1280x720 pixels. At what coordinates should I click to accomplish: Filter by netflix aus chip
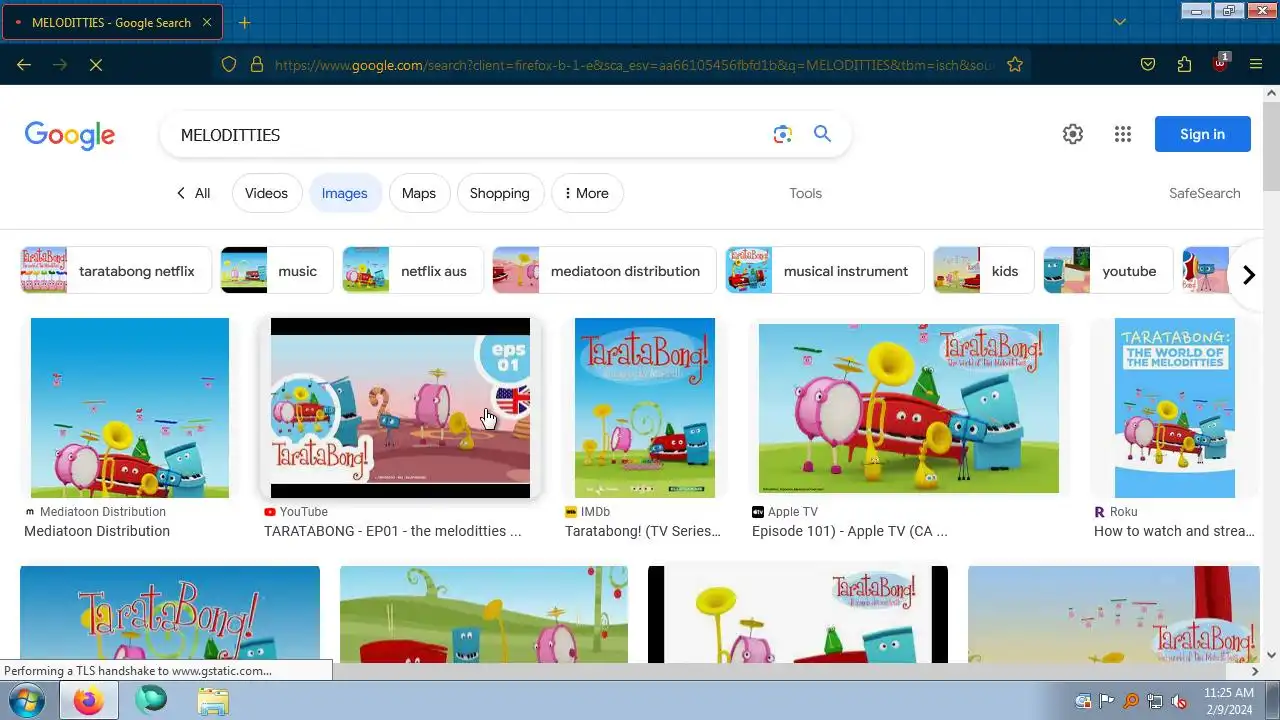pyautogui.click(x=412, y=271)
